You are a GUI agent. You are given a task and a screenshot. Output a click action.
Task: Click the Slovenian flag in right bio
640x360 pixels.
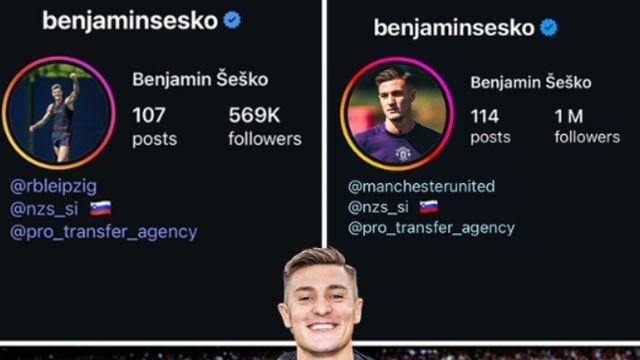coord(429,207)
